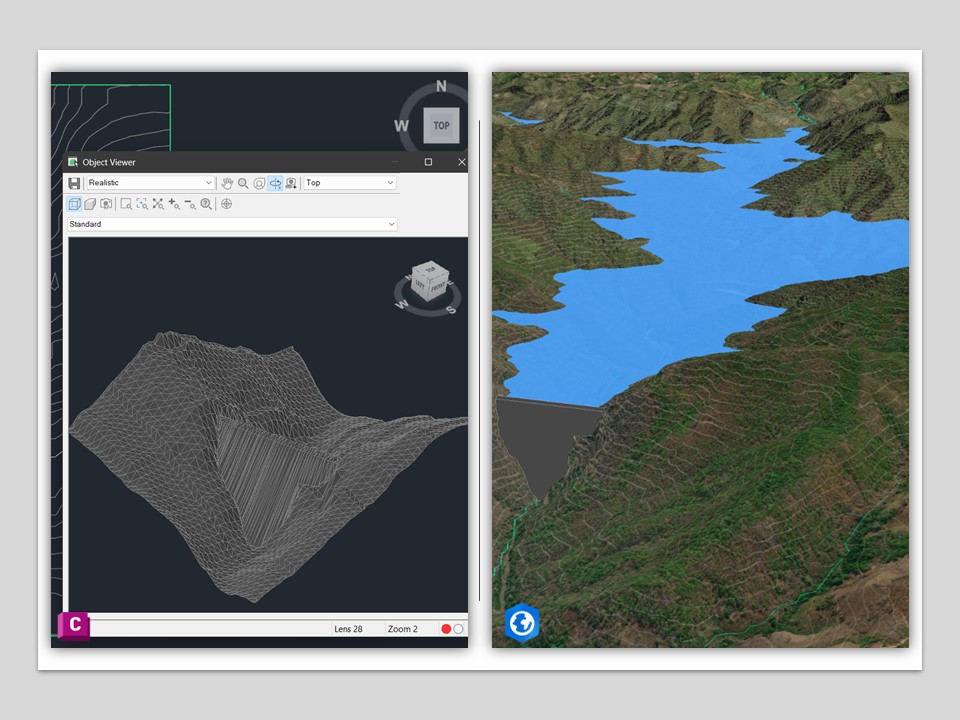Screen dimensions: 960x720
Task: Click the blue globe navigation icon
Action: coord(521,622)
